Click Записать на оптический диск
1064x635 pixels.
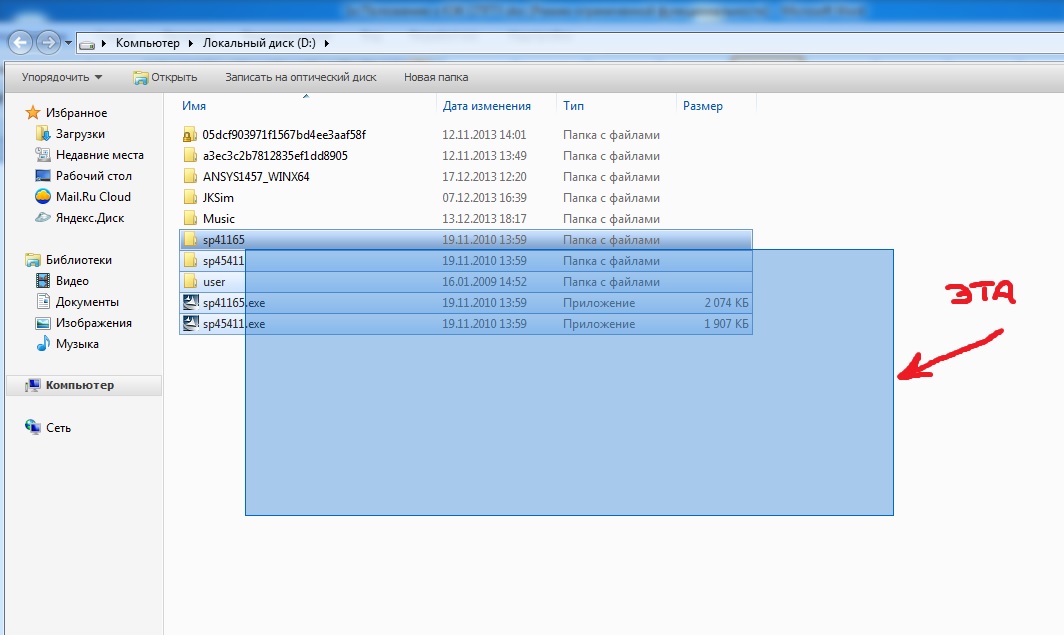(x=301, y=77)
